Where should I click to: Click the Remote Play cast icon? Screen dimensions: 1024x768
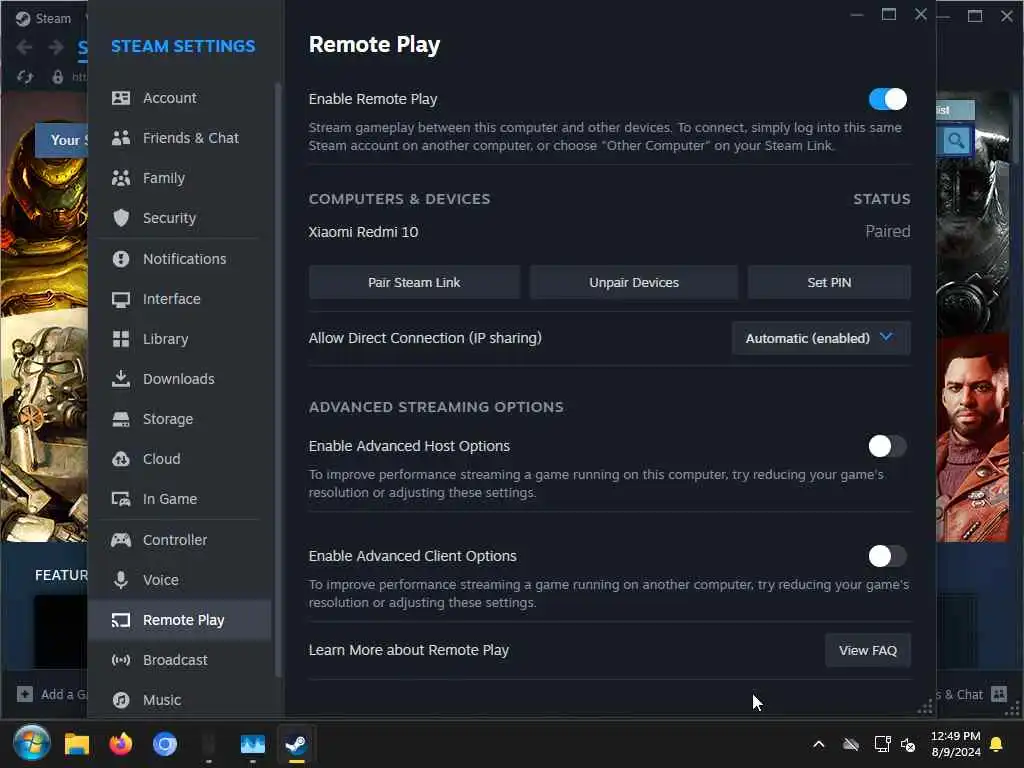point(121,620)
